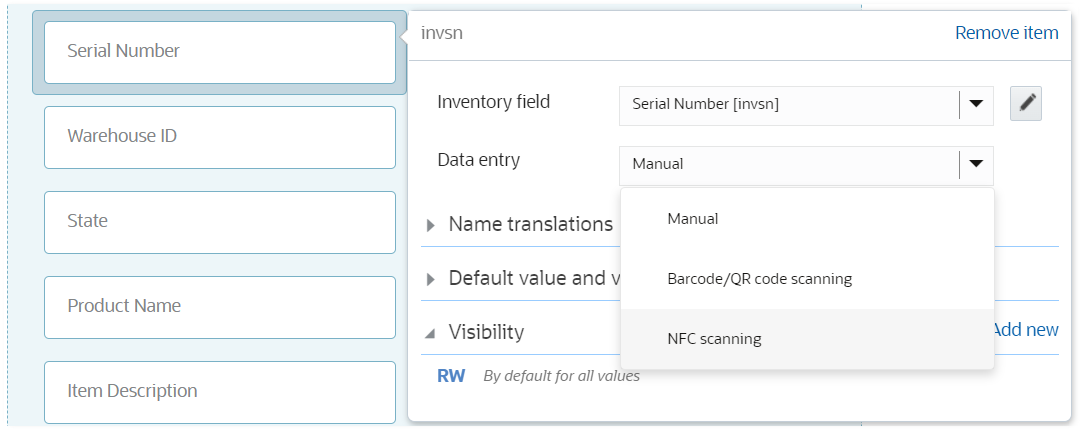This screenshot has height=429, width=1081.
Task: Select the Serial Number field
Action: pos(219,51)
